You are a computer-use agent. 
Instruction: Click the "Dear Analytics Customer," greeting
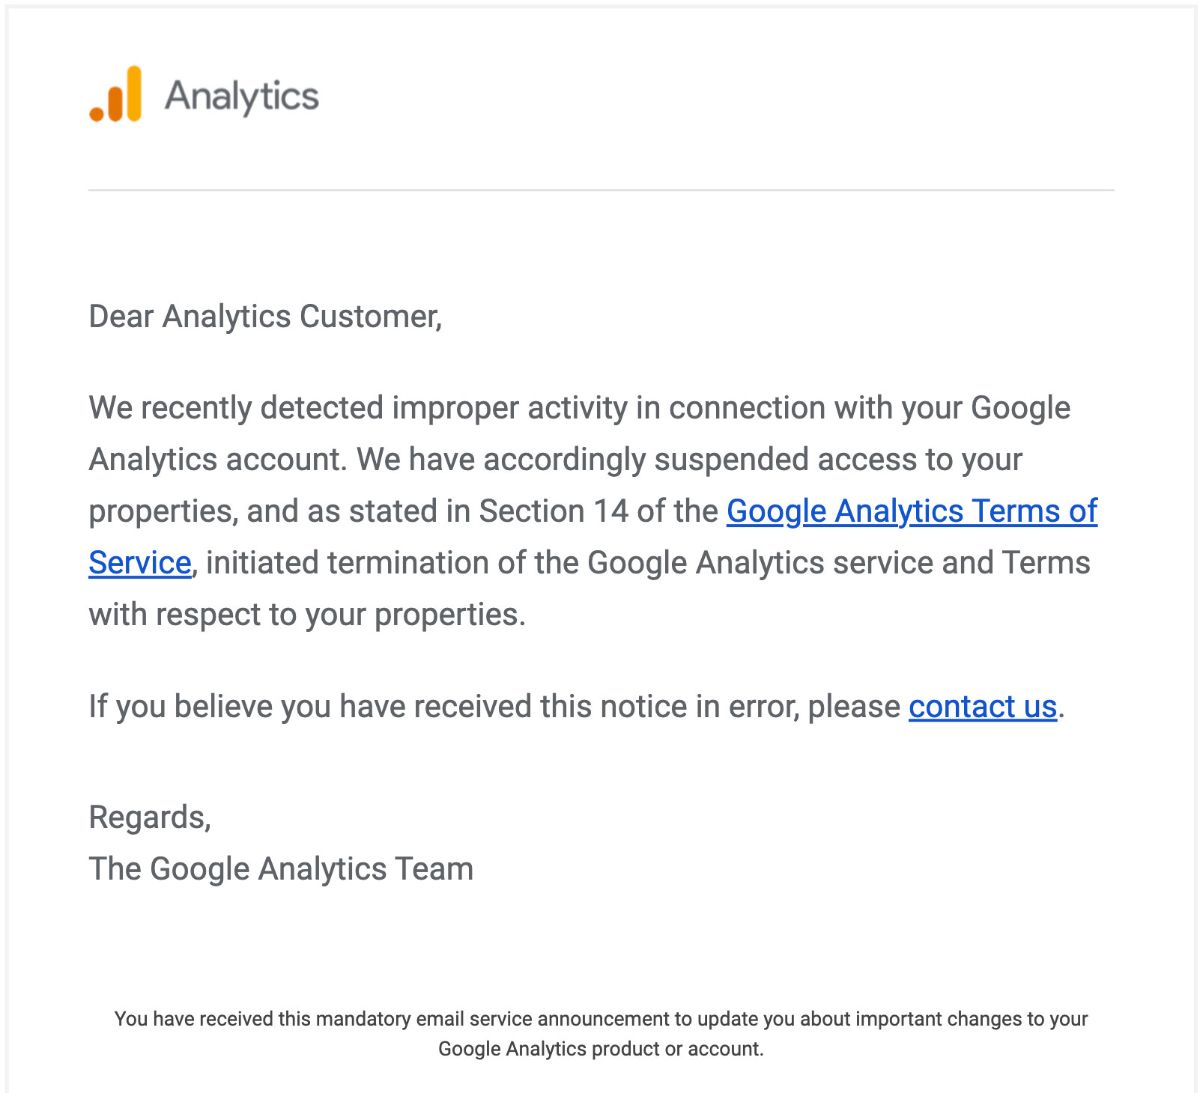(265, 317)
